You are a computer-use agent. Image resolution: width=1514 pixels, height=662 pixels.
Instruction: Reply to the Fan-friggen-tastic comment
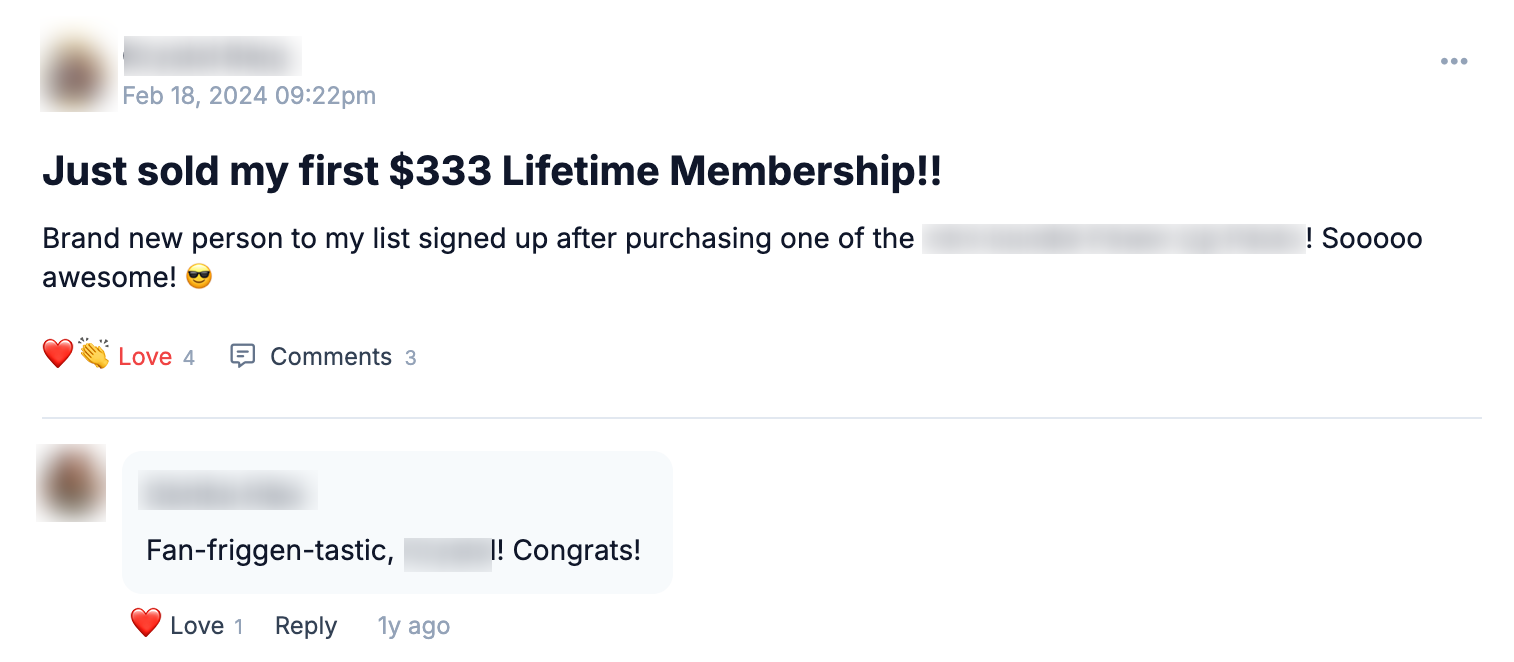[306, 626]
